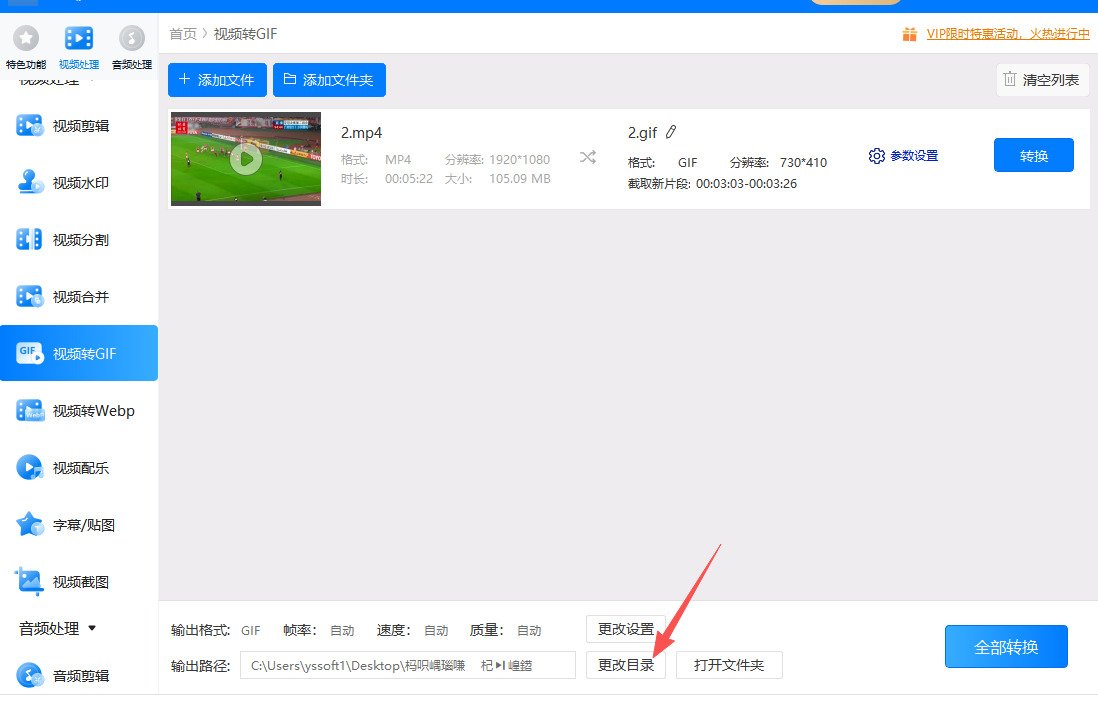Viewport: 1098px width, 701px height.
Task: Click the 转换 button for 2.mp4
Action: click(1034, 155)
